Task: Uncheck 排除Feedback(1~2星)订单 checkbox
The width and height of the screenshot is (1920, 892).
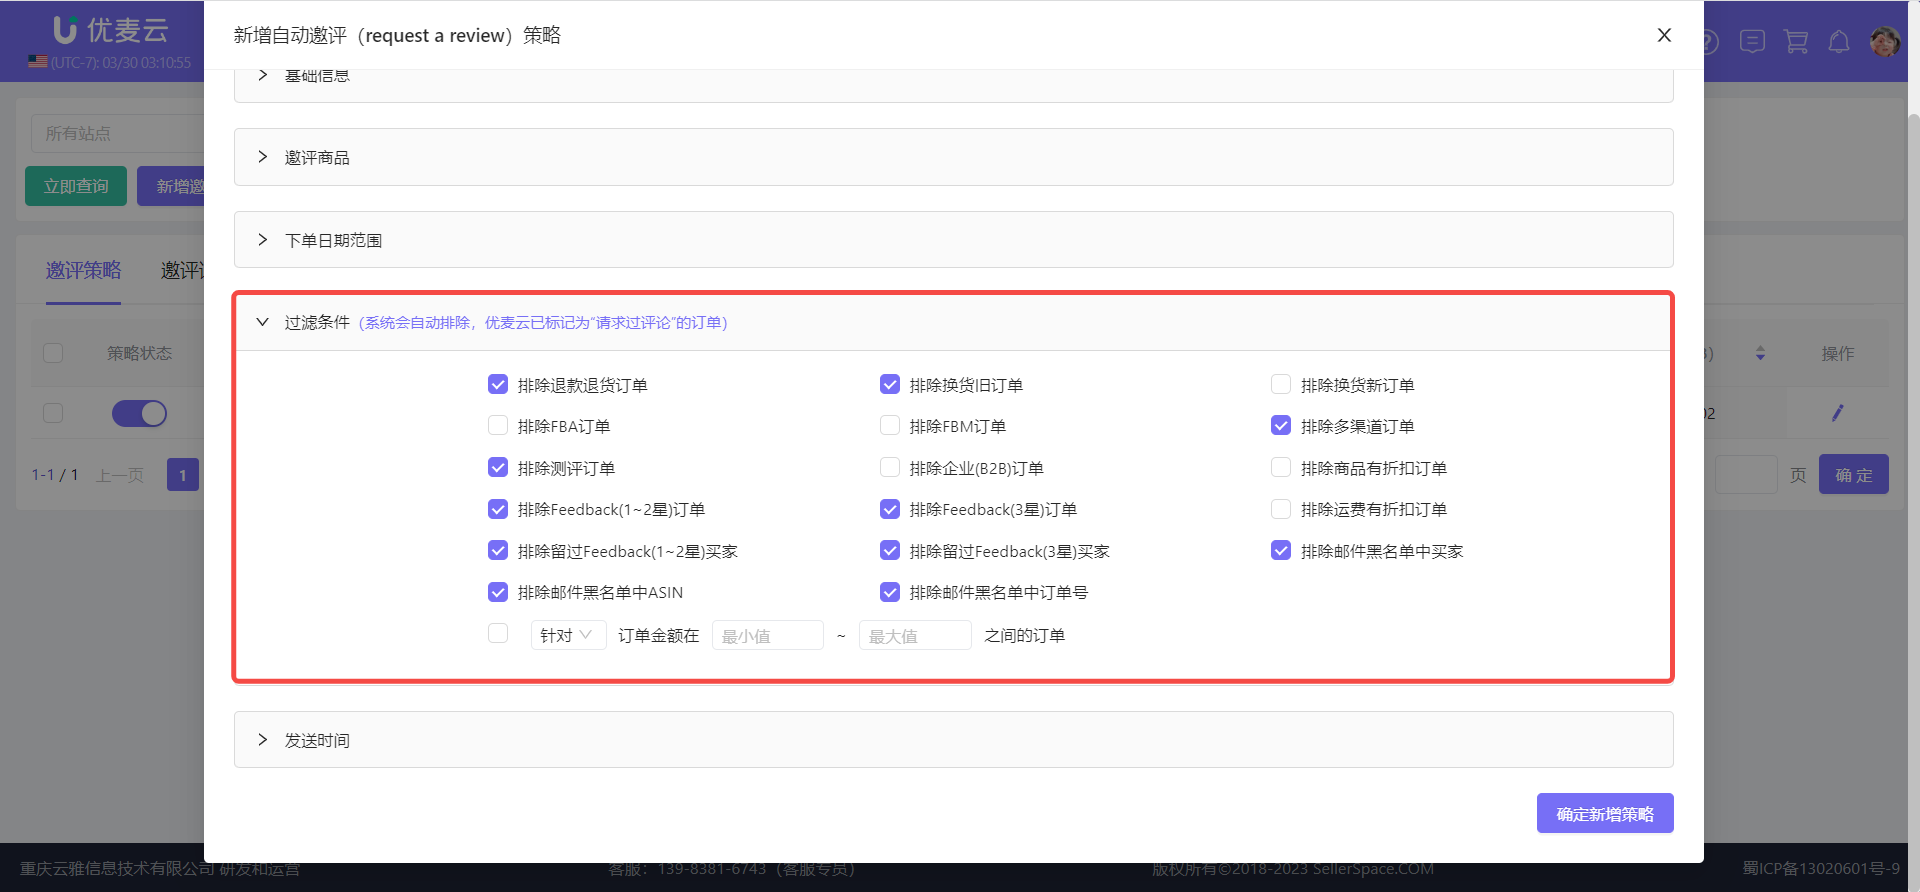Action: pyautogui.click(x=498, y=509)
